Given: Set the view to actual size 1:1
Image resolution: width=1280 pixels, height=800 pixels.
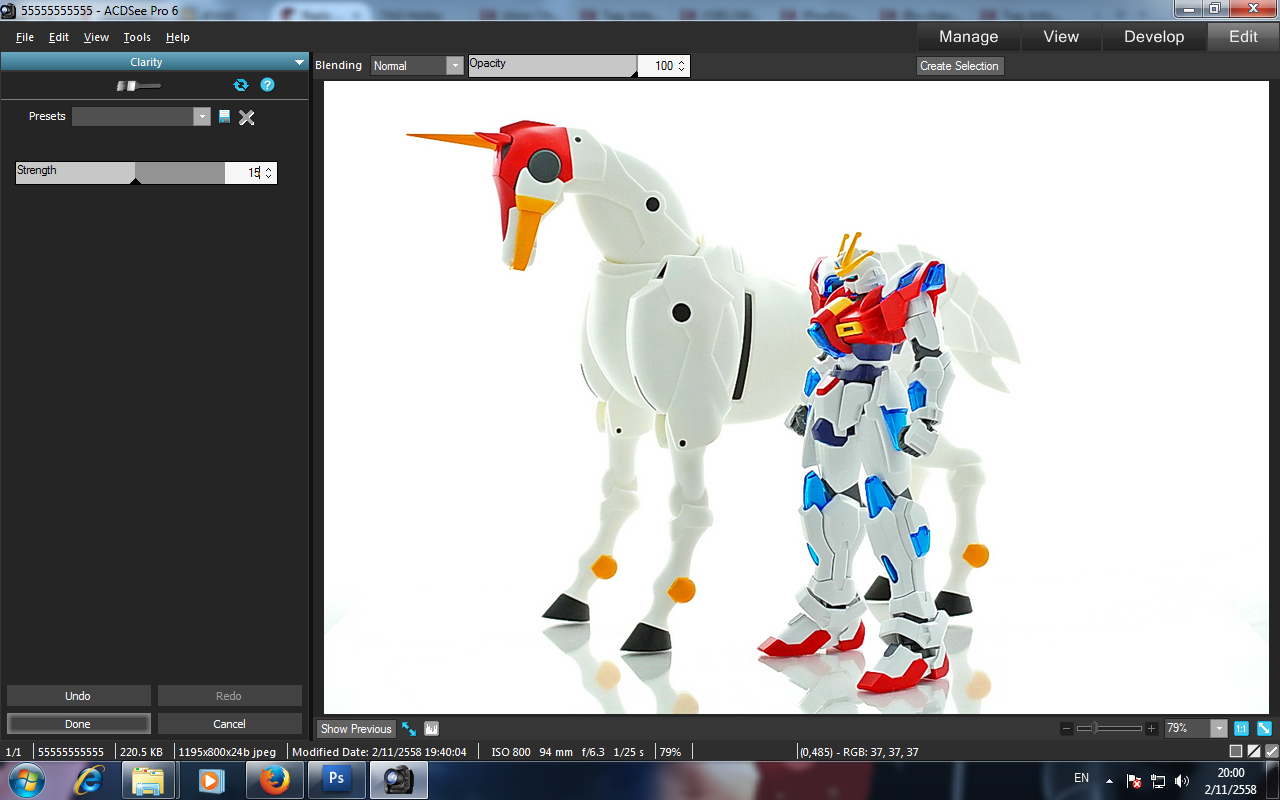Looking at the screenshot, I should pos(1241,729).
